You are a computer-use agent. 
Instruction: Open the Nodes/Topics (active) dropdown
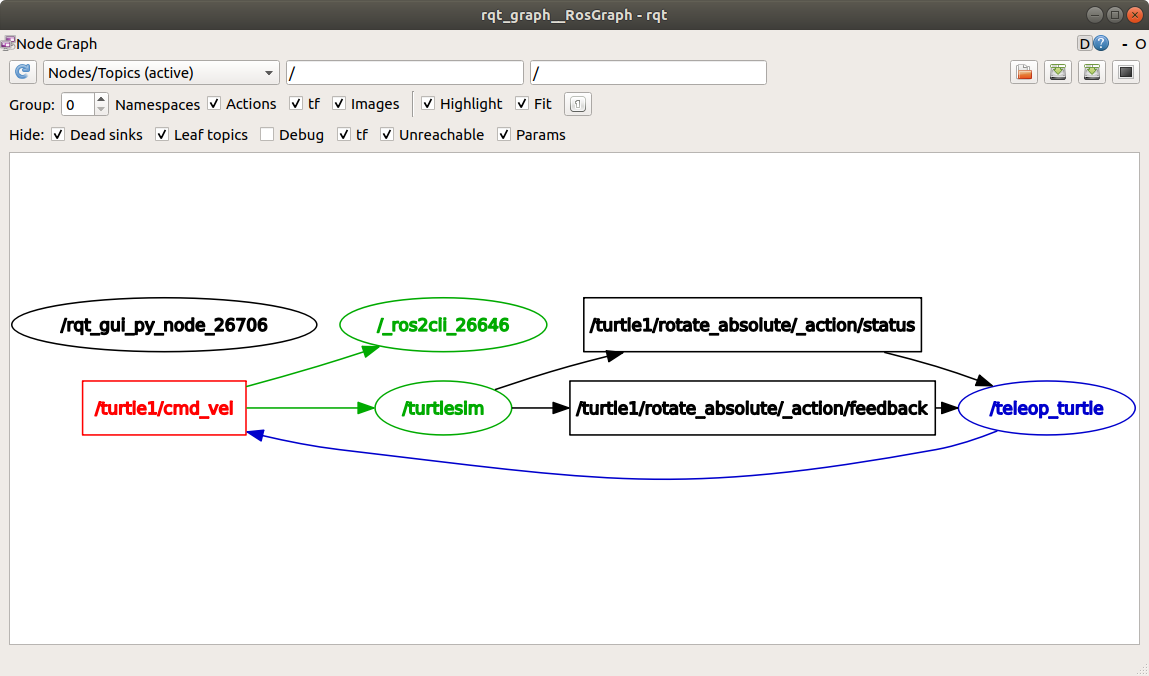click(x=161, y=72)
